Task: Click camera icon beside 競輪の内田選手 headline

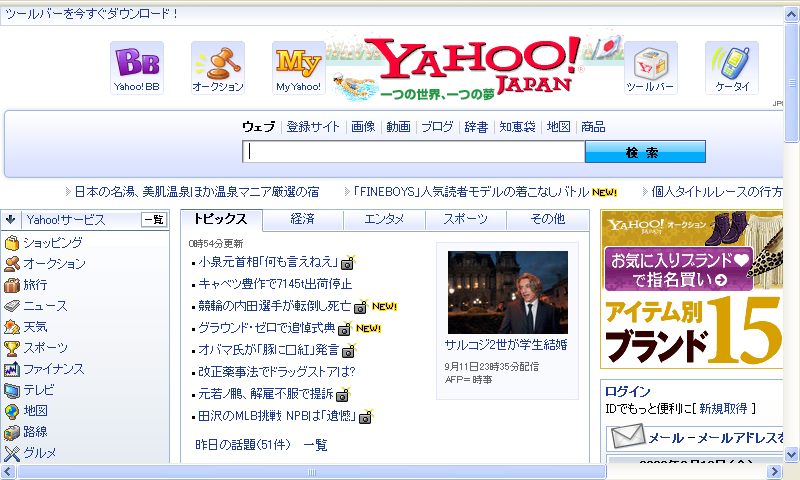Action: tap(361, 307)
